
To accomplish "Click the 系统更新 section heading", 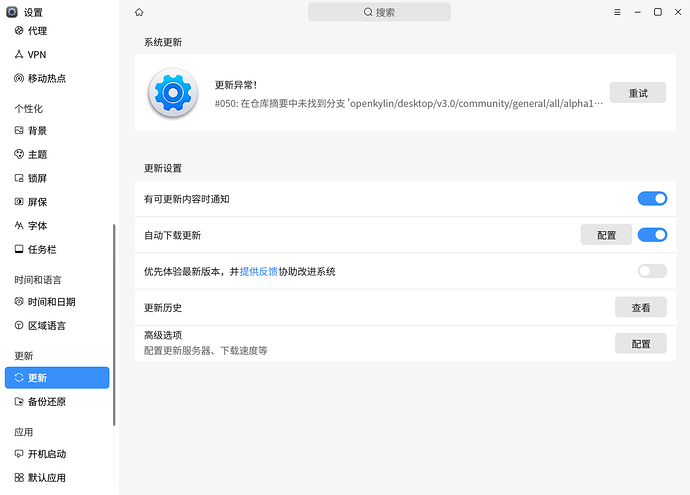I will (x=163, y=42).
